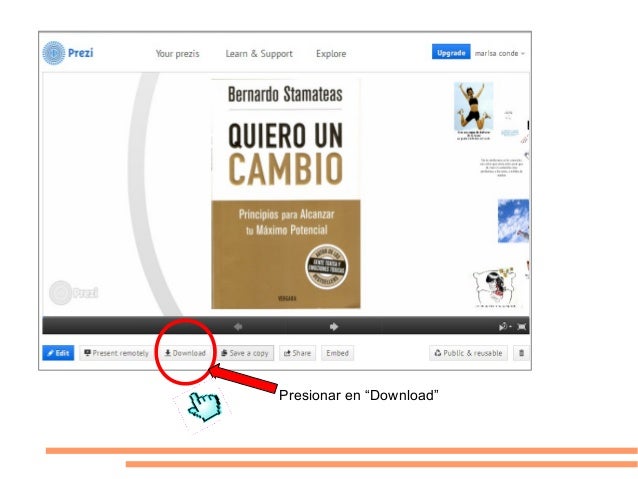The image size is (638, 479).
Task: Click the Edit button
Action: [58, 353]
